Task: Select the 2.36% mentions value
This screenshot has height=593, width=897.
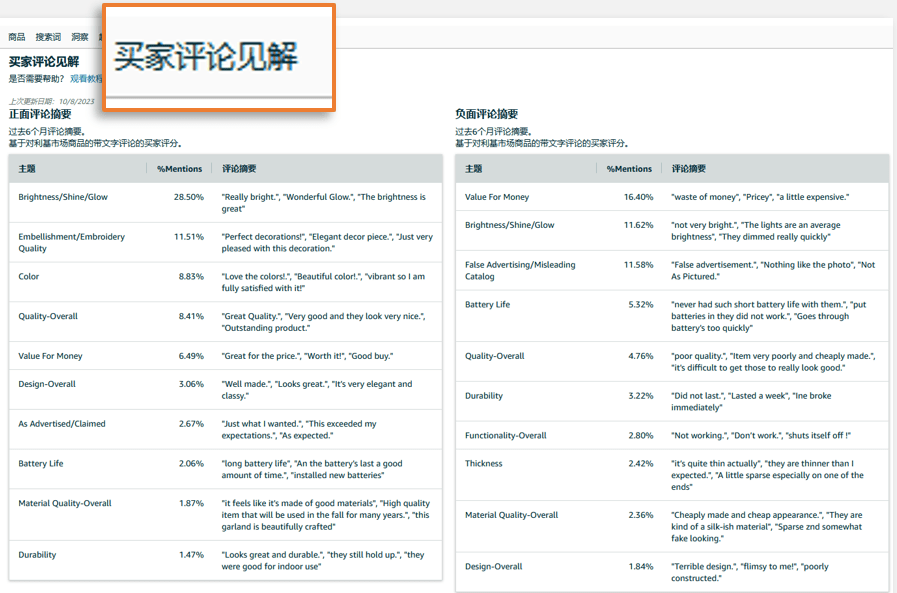Action: [x=641, y=515]
